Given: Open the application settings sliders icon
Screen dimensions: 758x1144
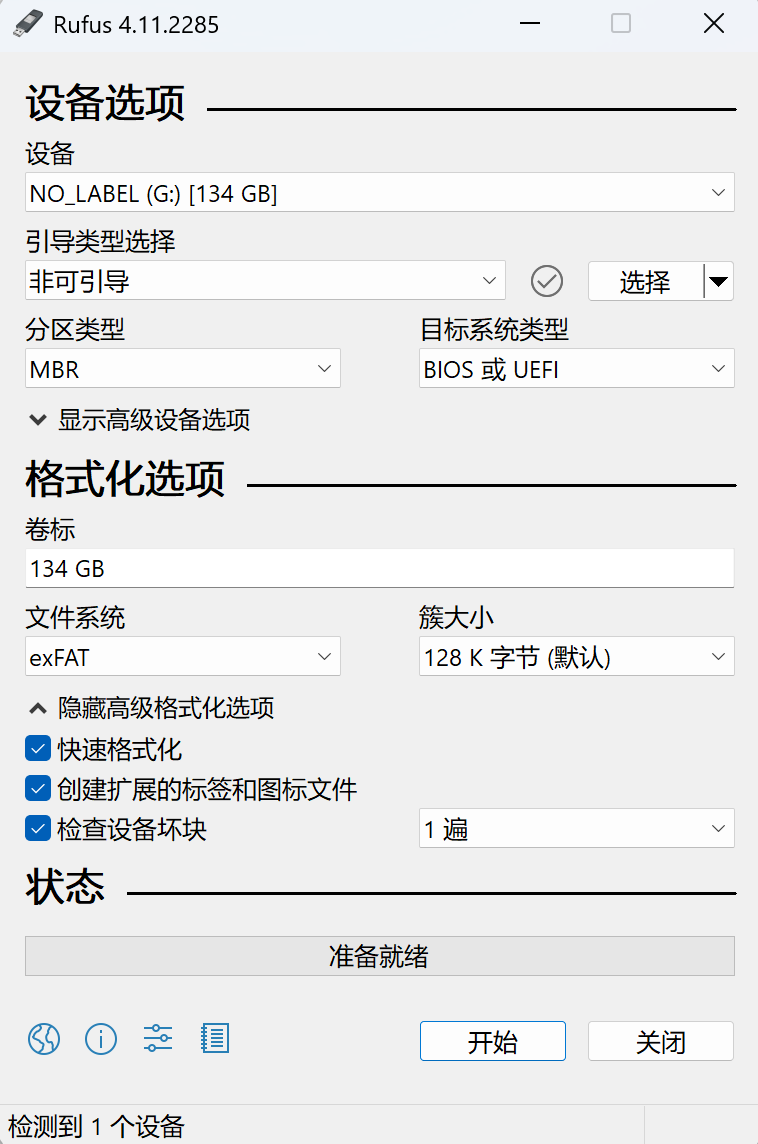Looking at the screenshot, I should click(158, 1038).
